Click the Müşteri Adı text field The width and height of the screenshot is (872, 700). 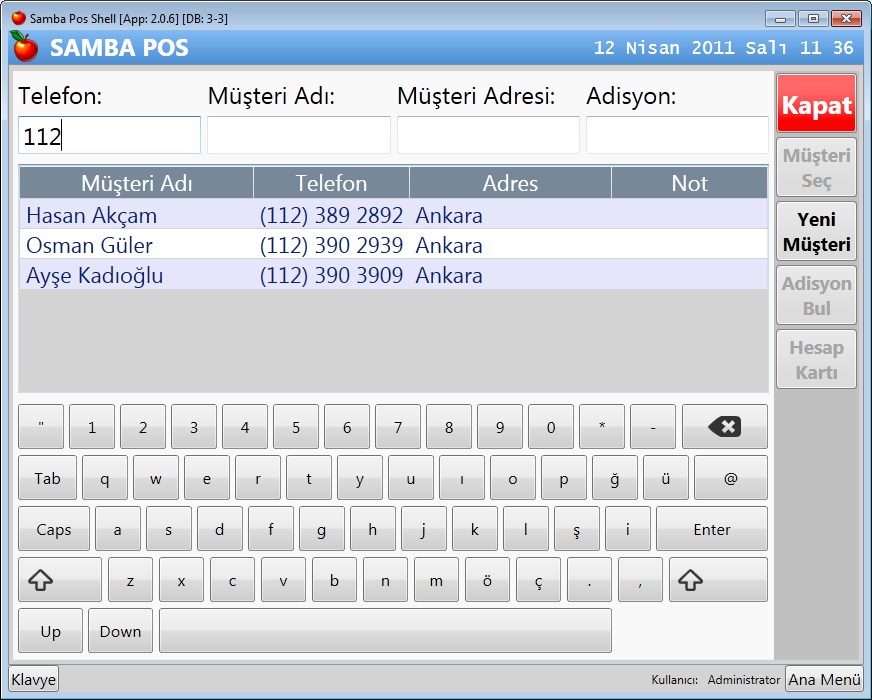pos(298,136)
